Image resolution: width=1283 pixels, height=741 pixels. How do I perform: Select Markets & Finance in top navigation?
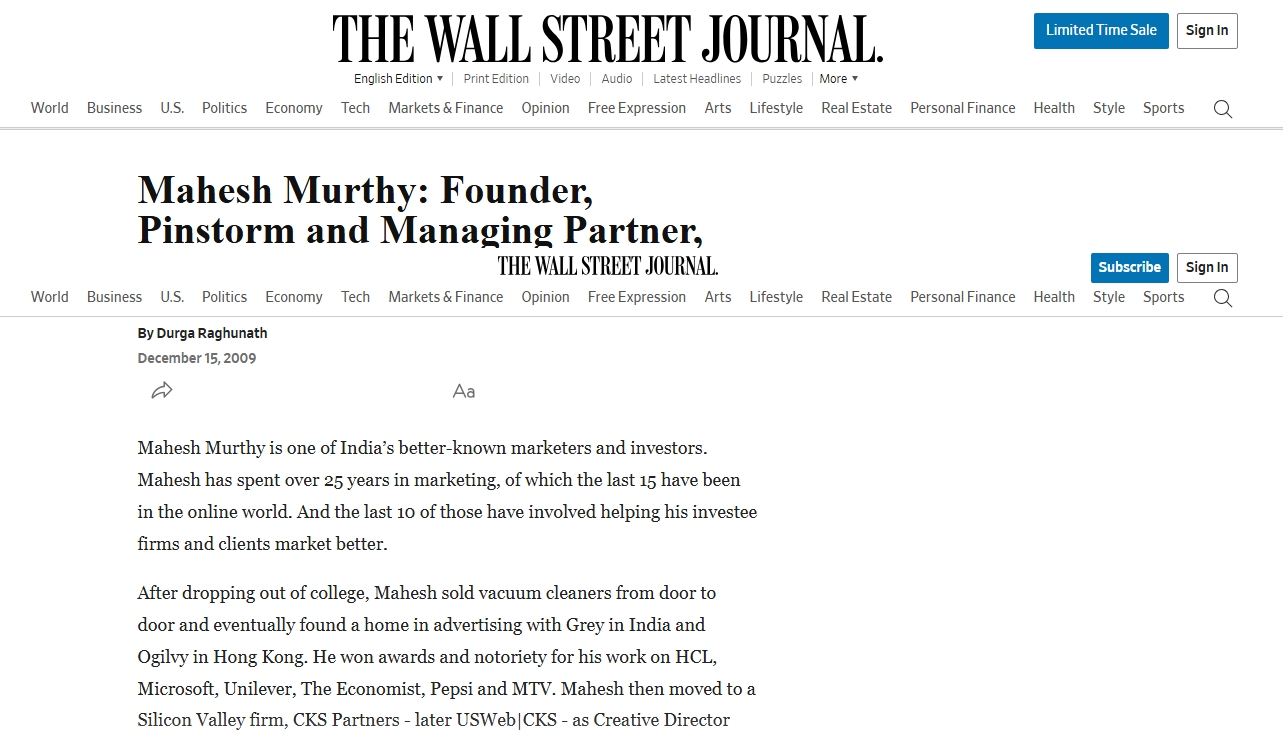[446, 108]
